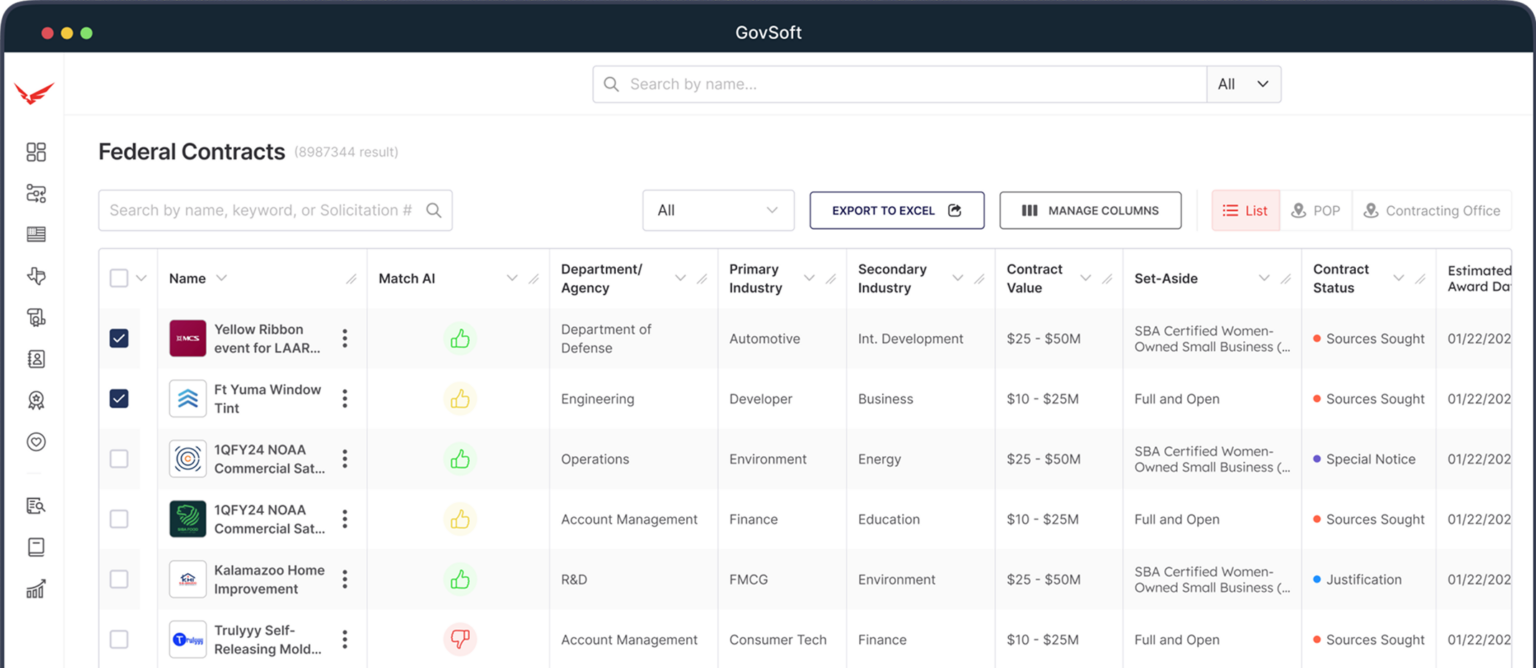The image size is (1536, 668).
Task: Open the Secondary Industry column dropdown chevron
Action: [958, 278]
